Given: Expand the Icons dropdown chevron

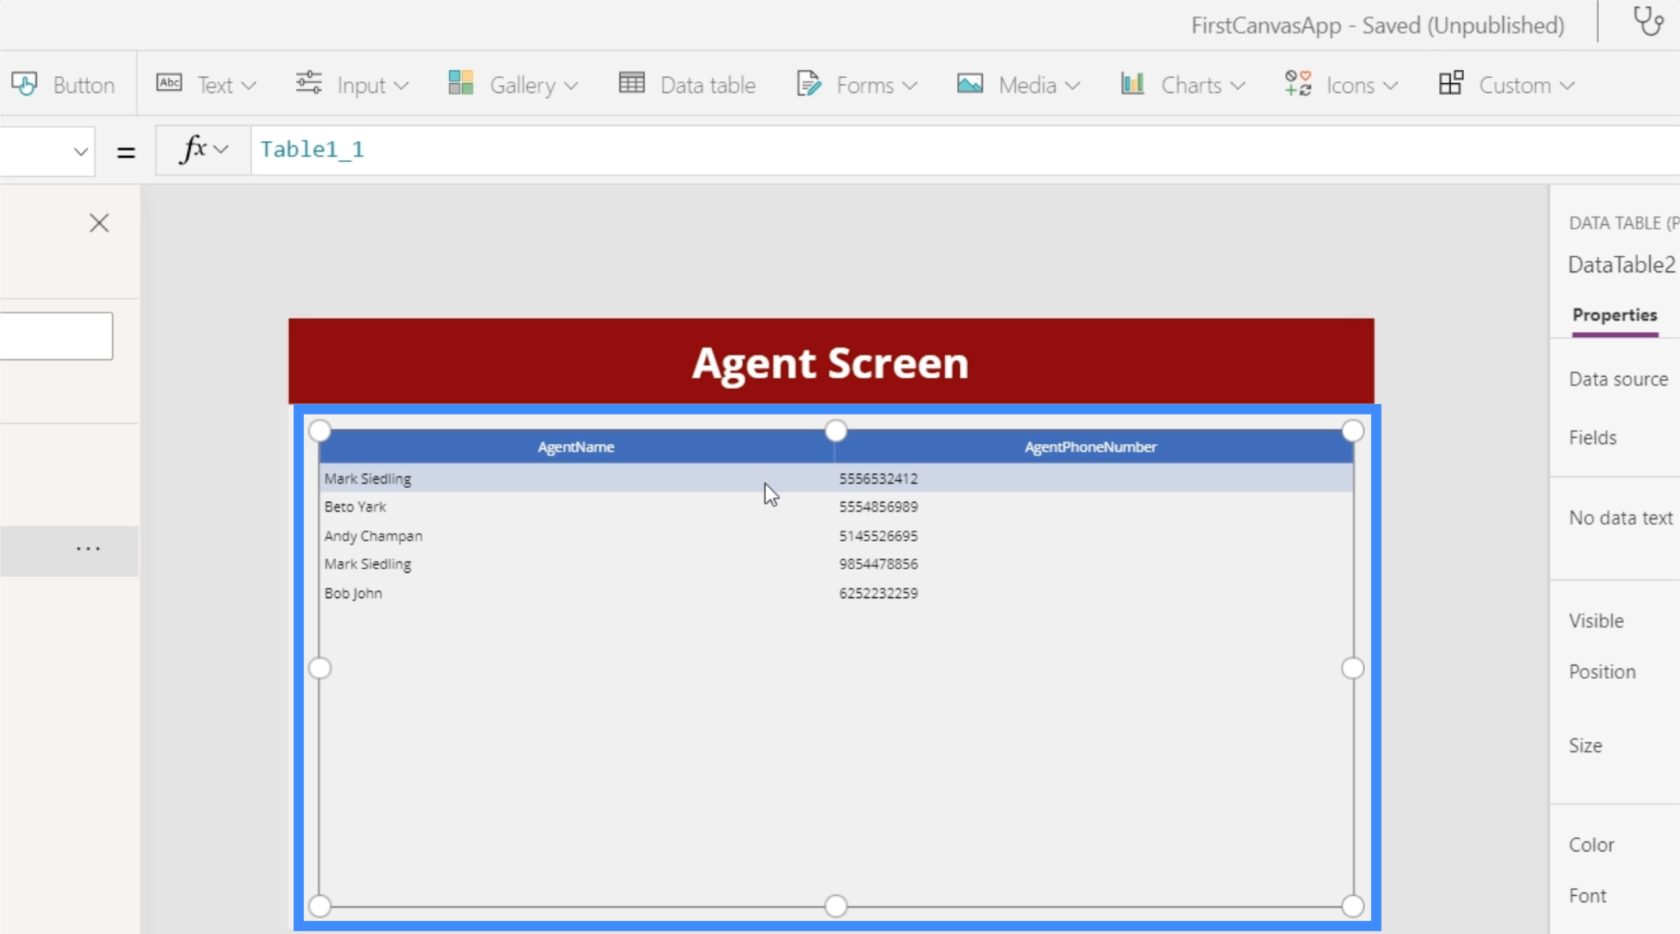Looking at the screenshot, I should (x=1390, y=86).
